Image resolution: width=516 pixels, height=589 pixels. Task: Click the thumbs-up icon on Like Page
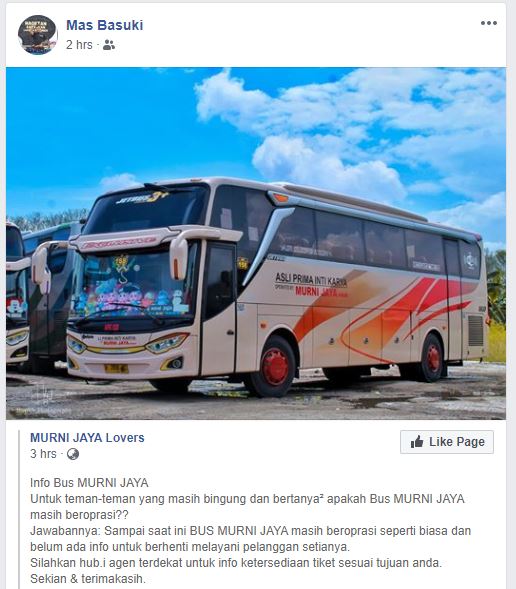[417, 442]
